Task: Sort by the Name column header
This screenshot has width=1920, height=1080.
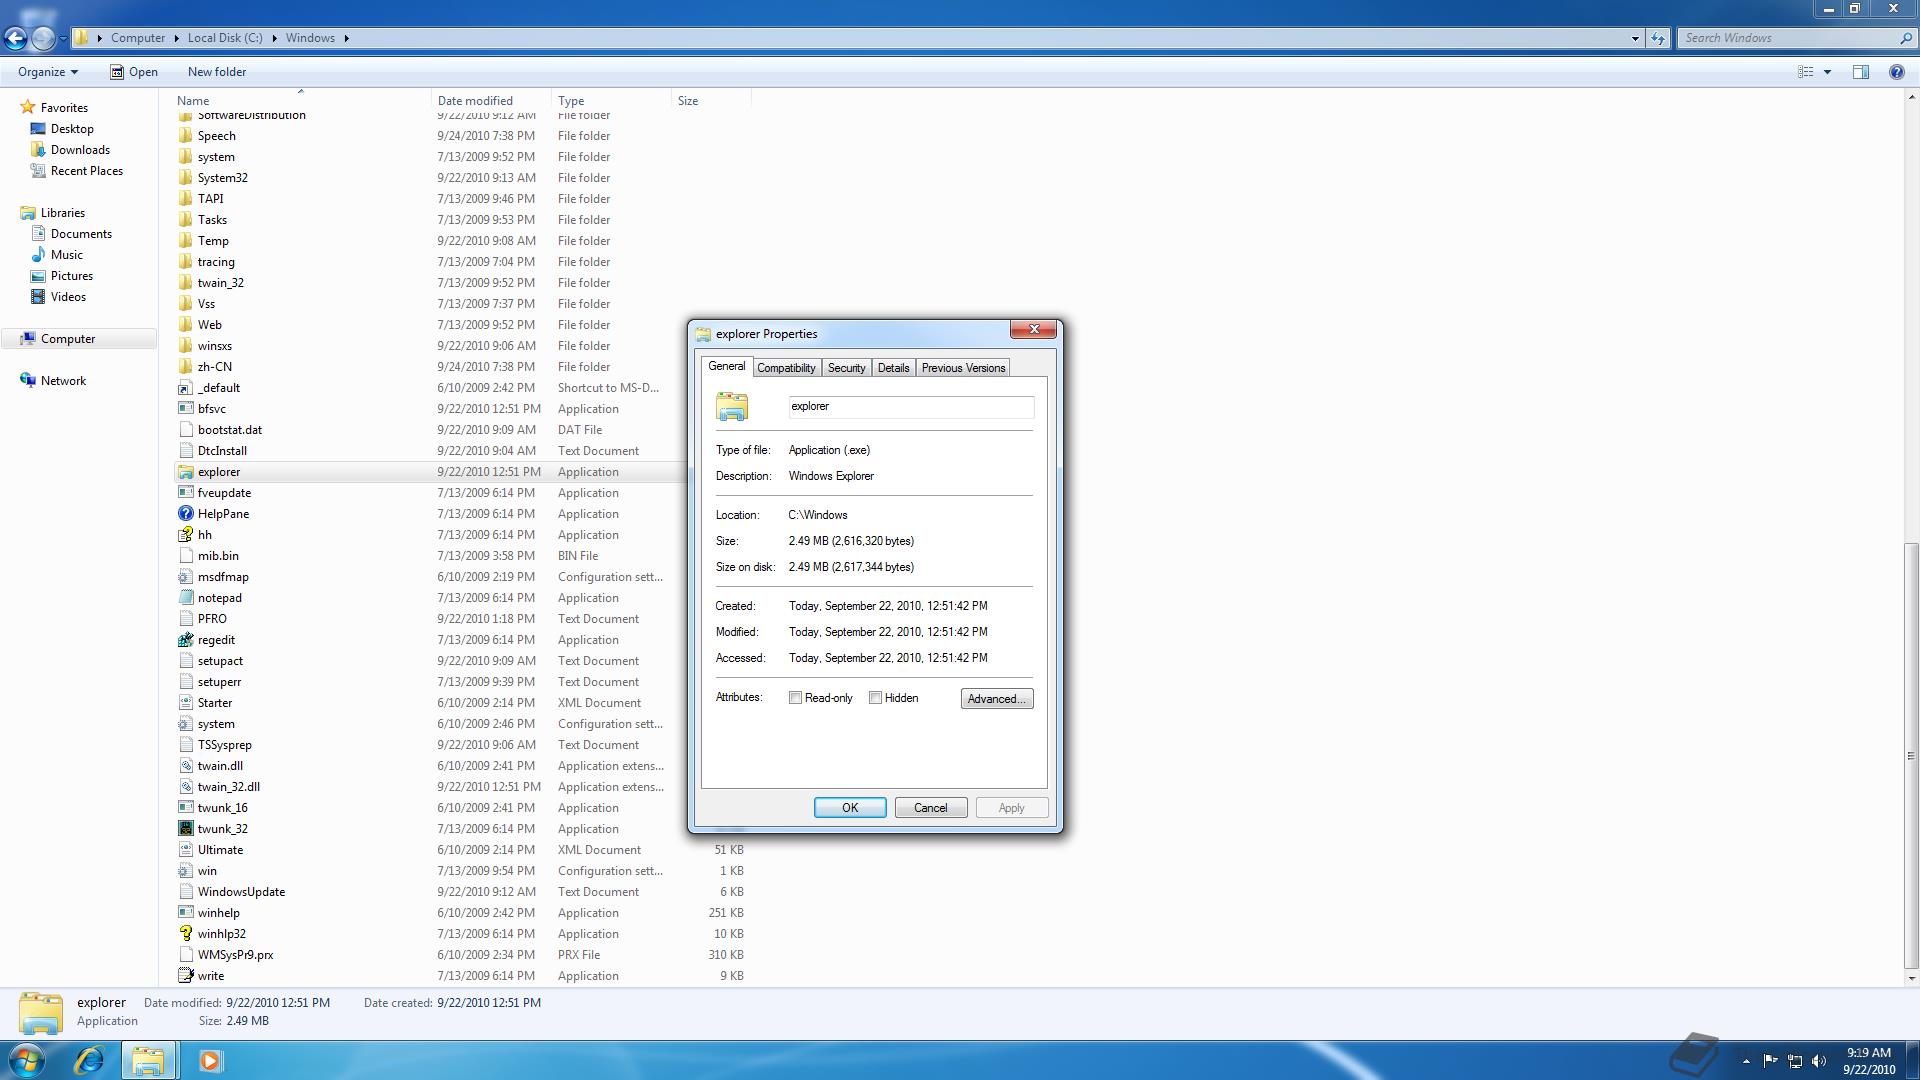Action: pyautogui.click(x=302, y=101)
